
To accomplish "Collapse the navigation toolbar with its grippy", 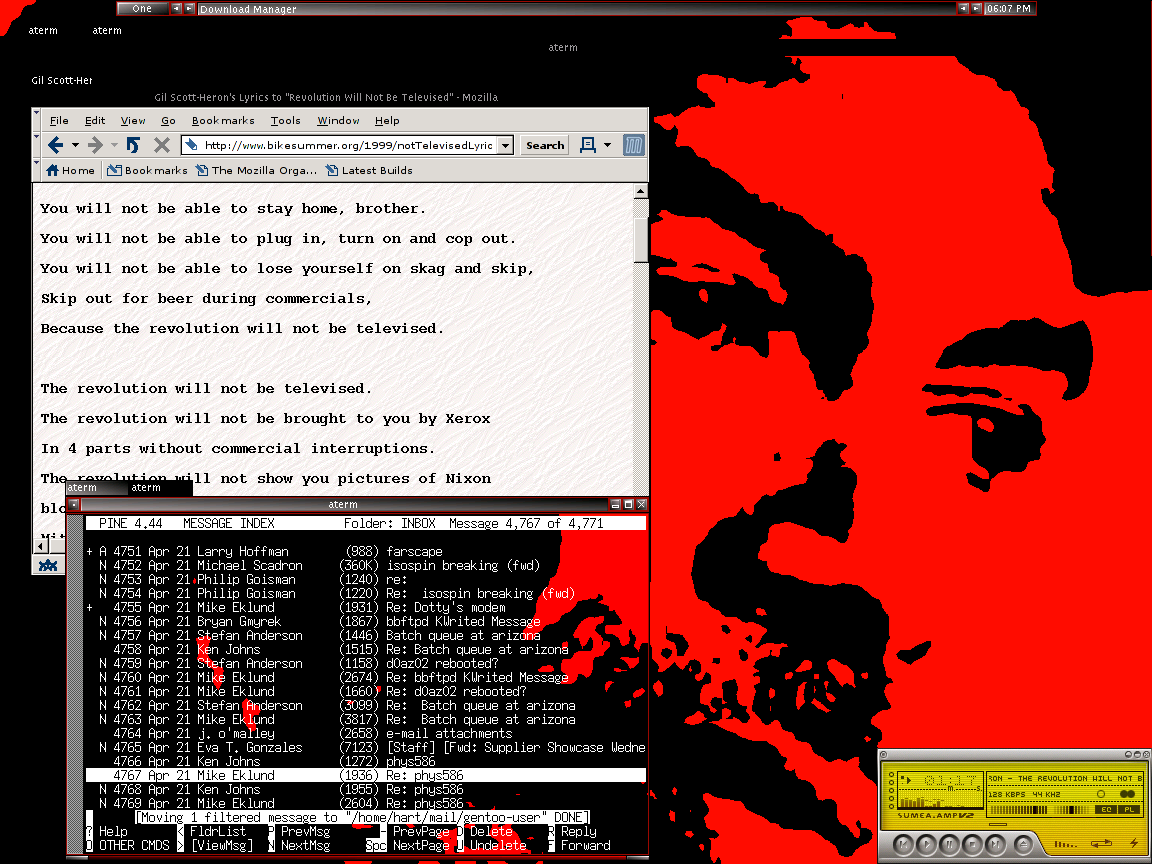I will coord(36,145).
